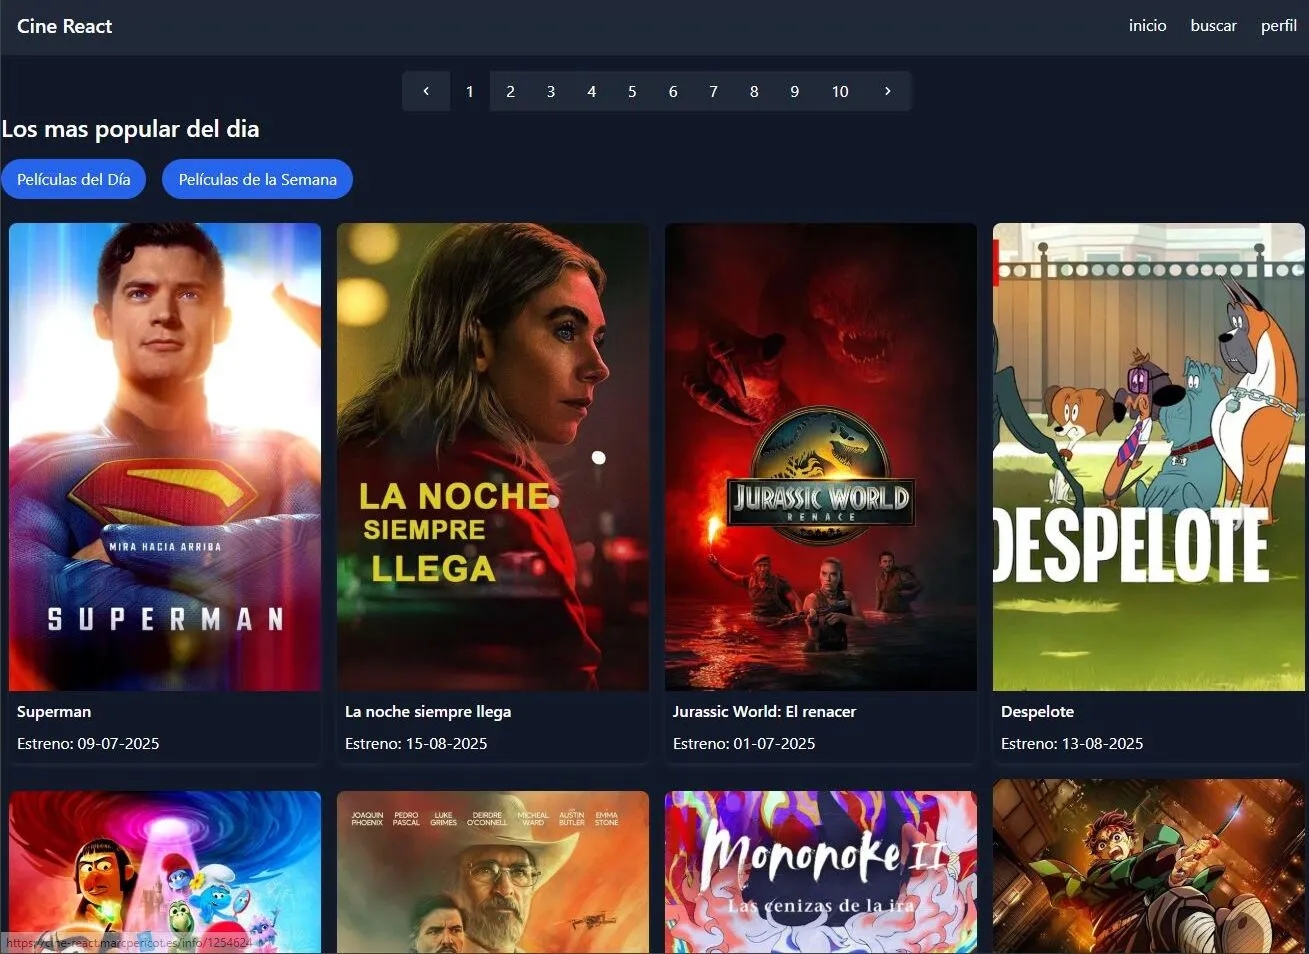This screenshot has width=1309, height=954.
Task: Open the Smurfs movie poster
Action: 164,872
